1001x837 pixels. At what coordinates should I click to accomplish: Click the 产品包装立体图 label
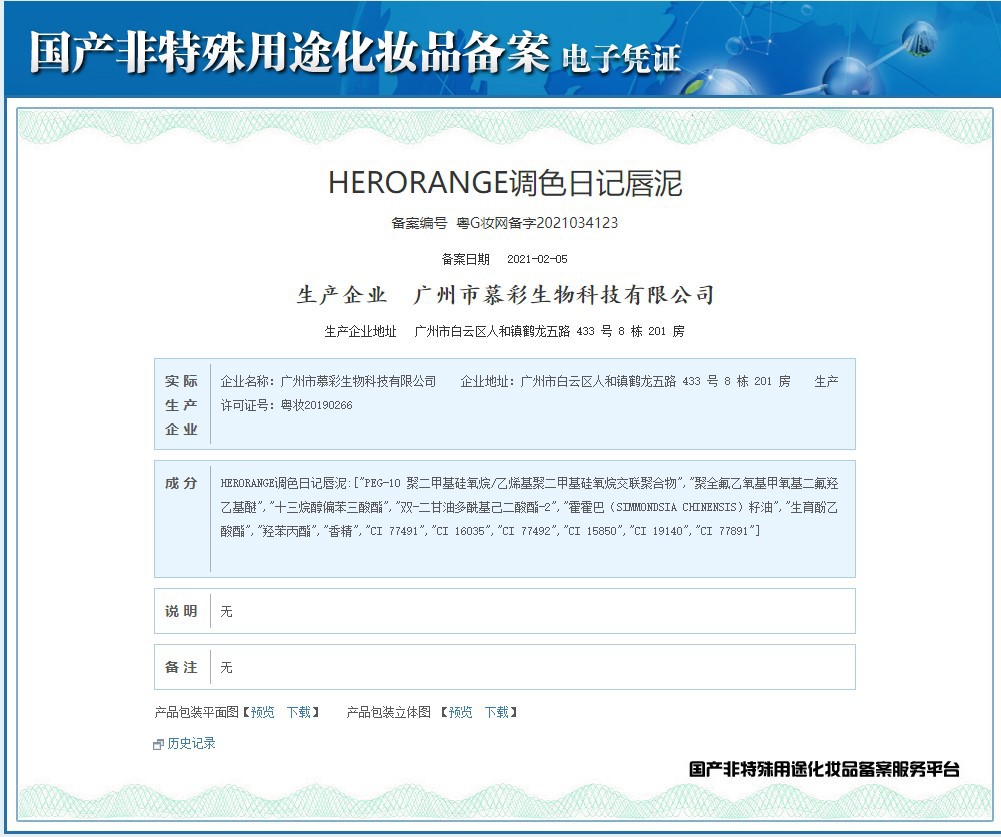pos(389,713)
